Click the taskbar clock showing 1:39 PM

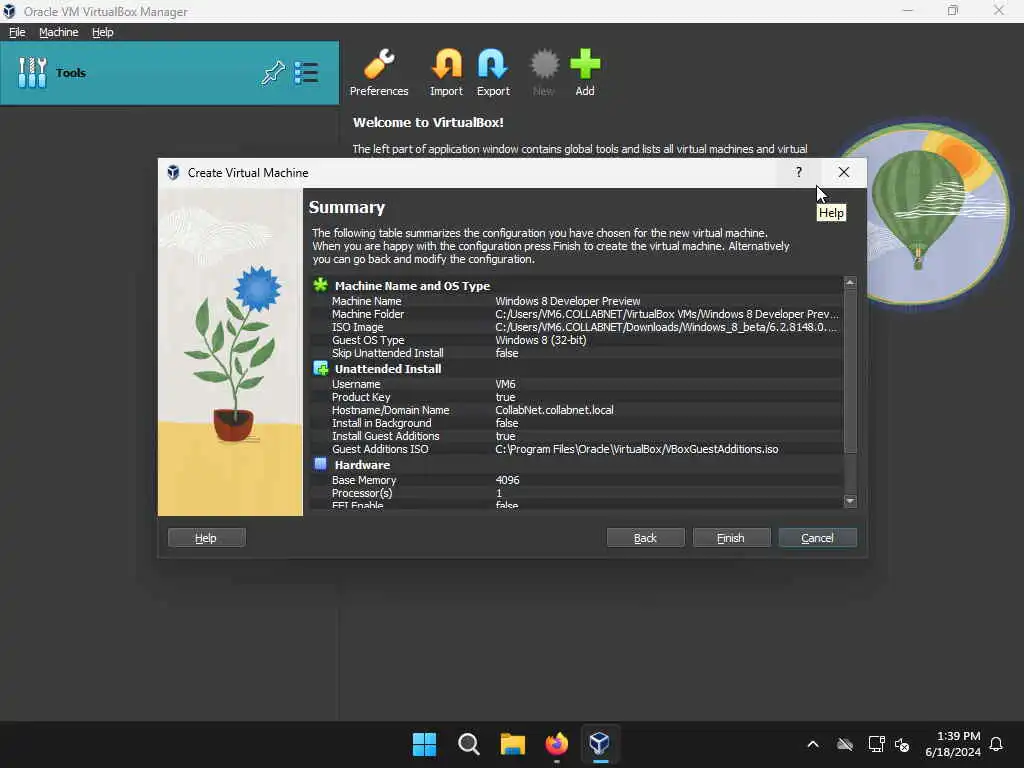952,744
